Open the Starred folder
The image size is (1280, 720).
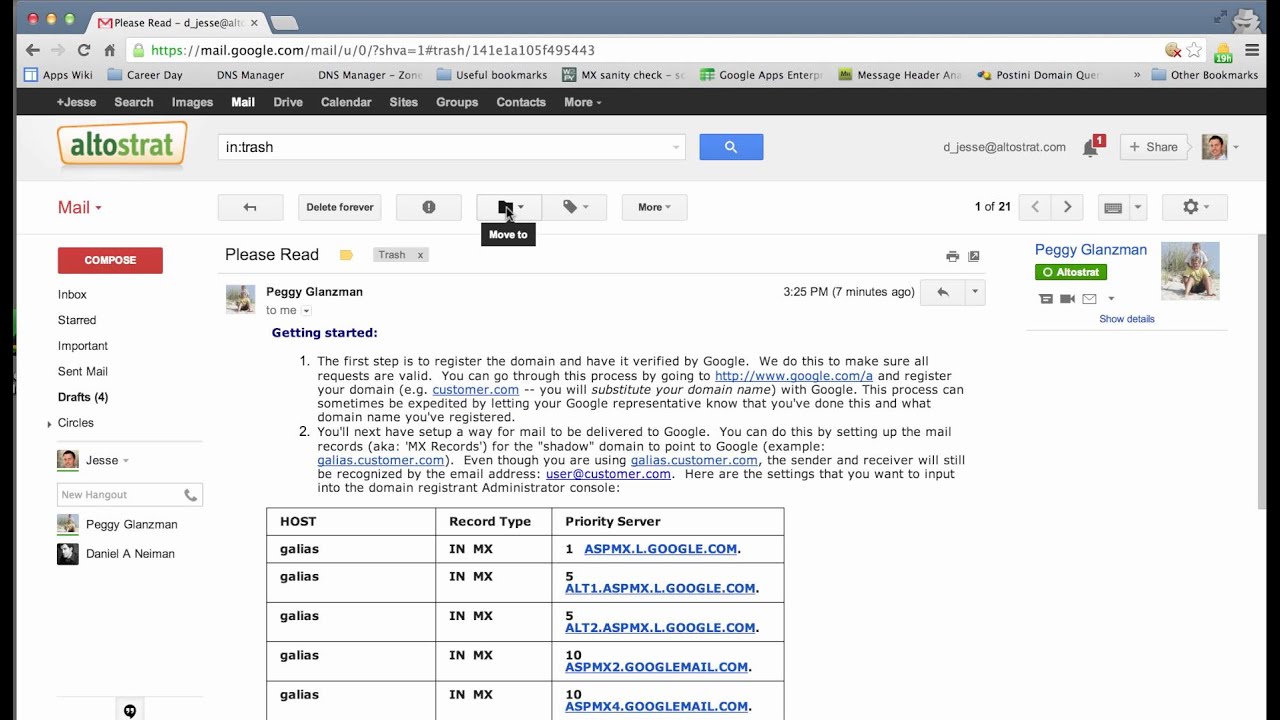[x=77, y=321]
